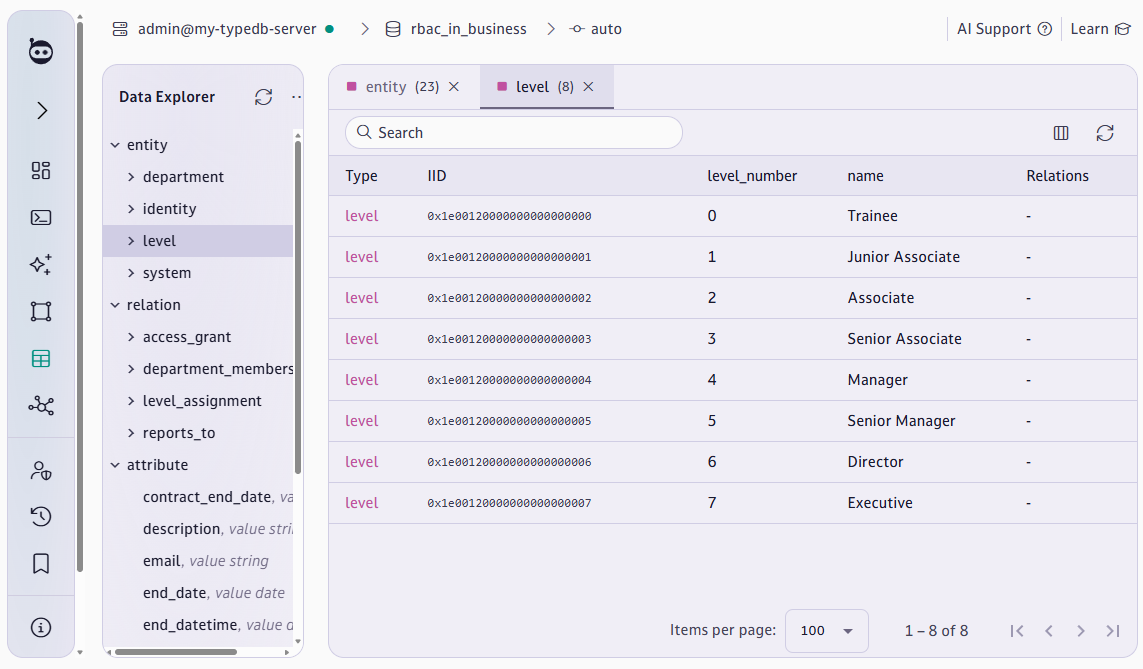
Task: Open the graph network icon in sidebar
Action: pos(41,405)
